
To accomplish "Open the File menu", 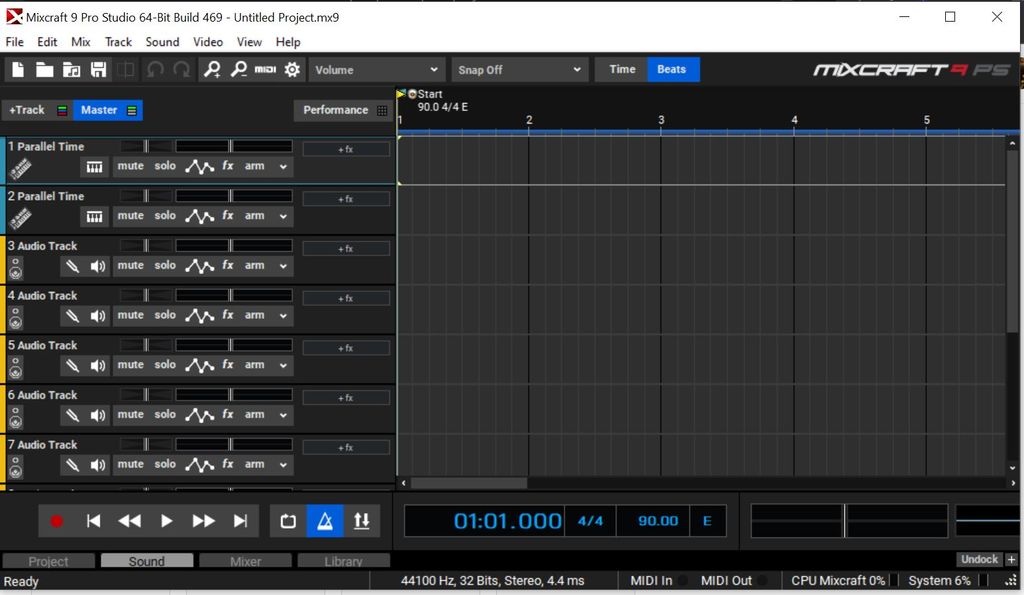I will click(x=14, y=42).
